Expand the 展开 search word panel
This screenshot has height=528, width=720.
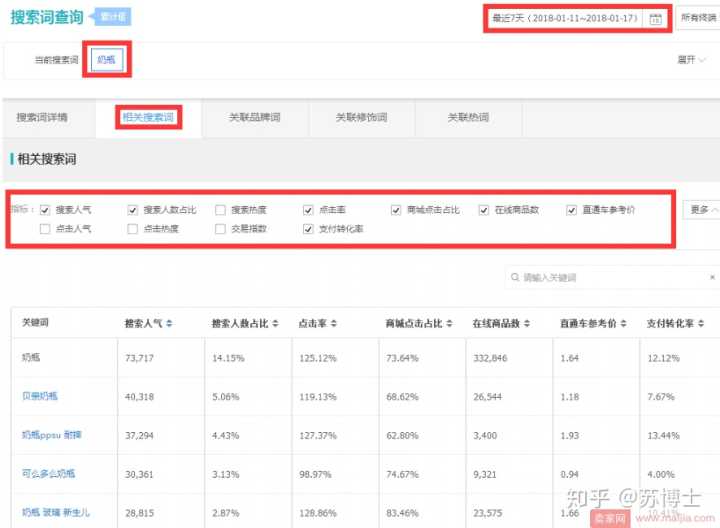pos(691,60)
